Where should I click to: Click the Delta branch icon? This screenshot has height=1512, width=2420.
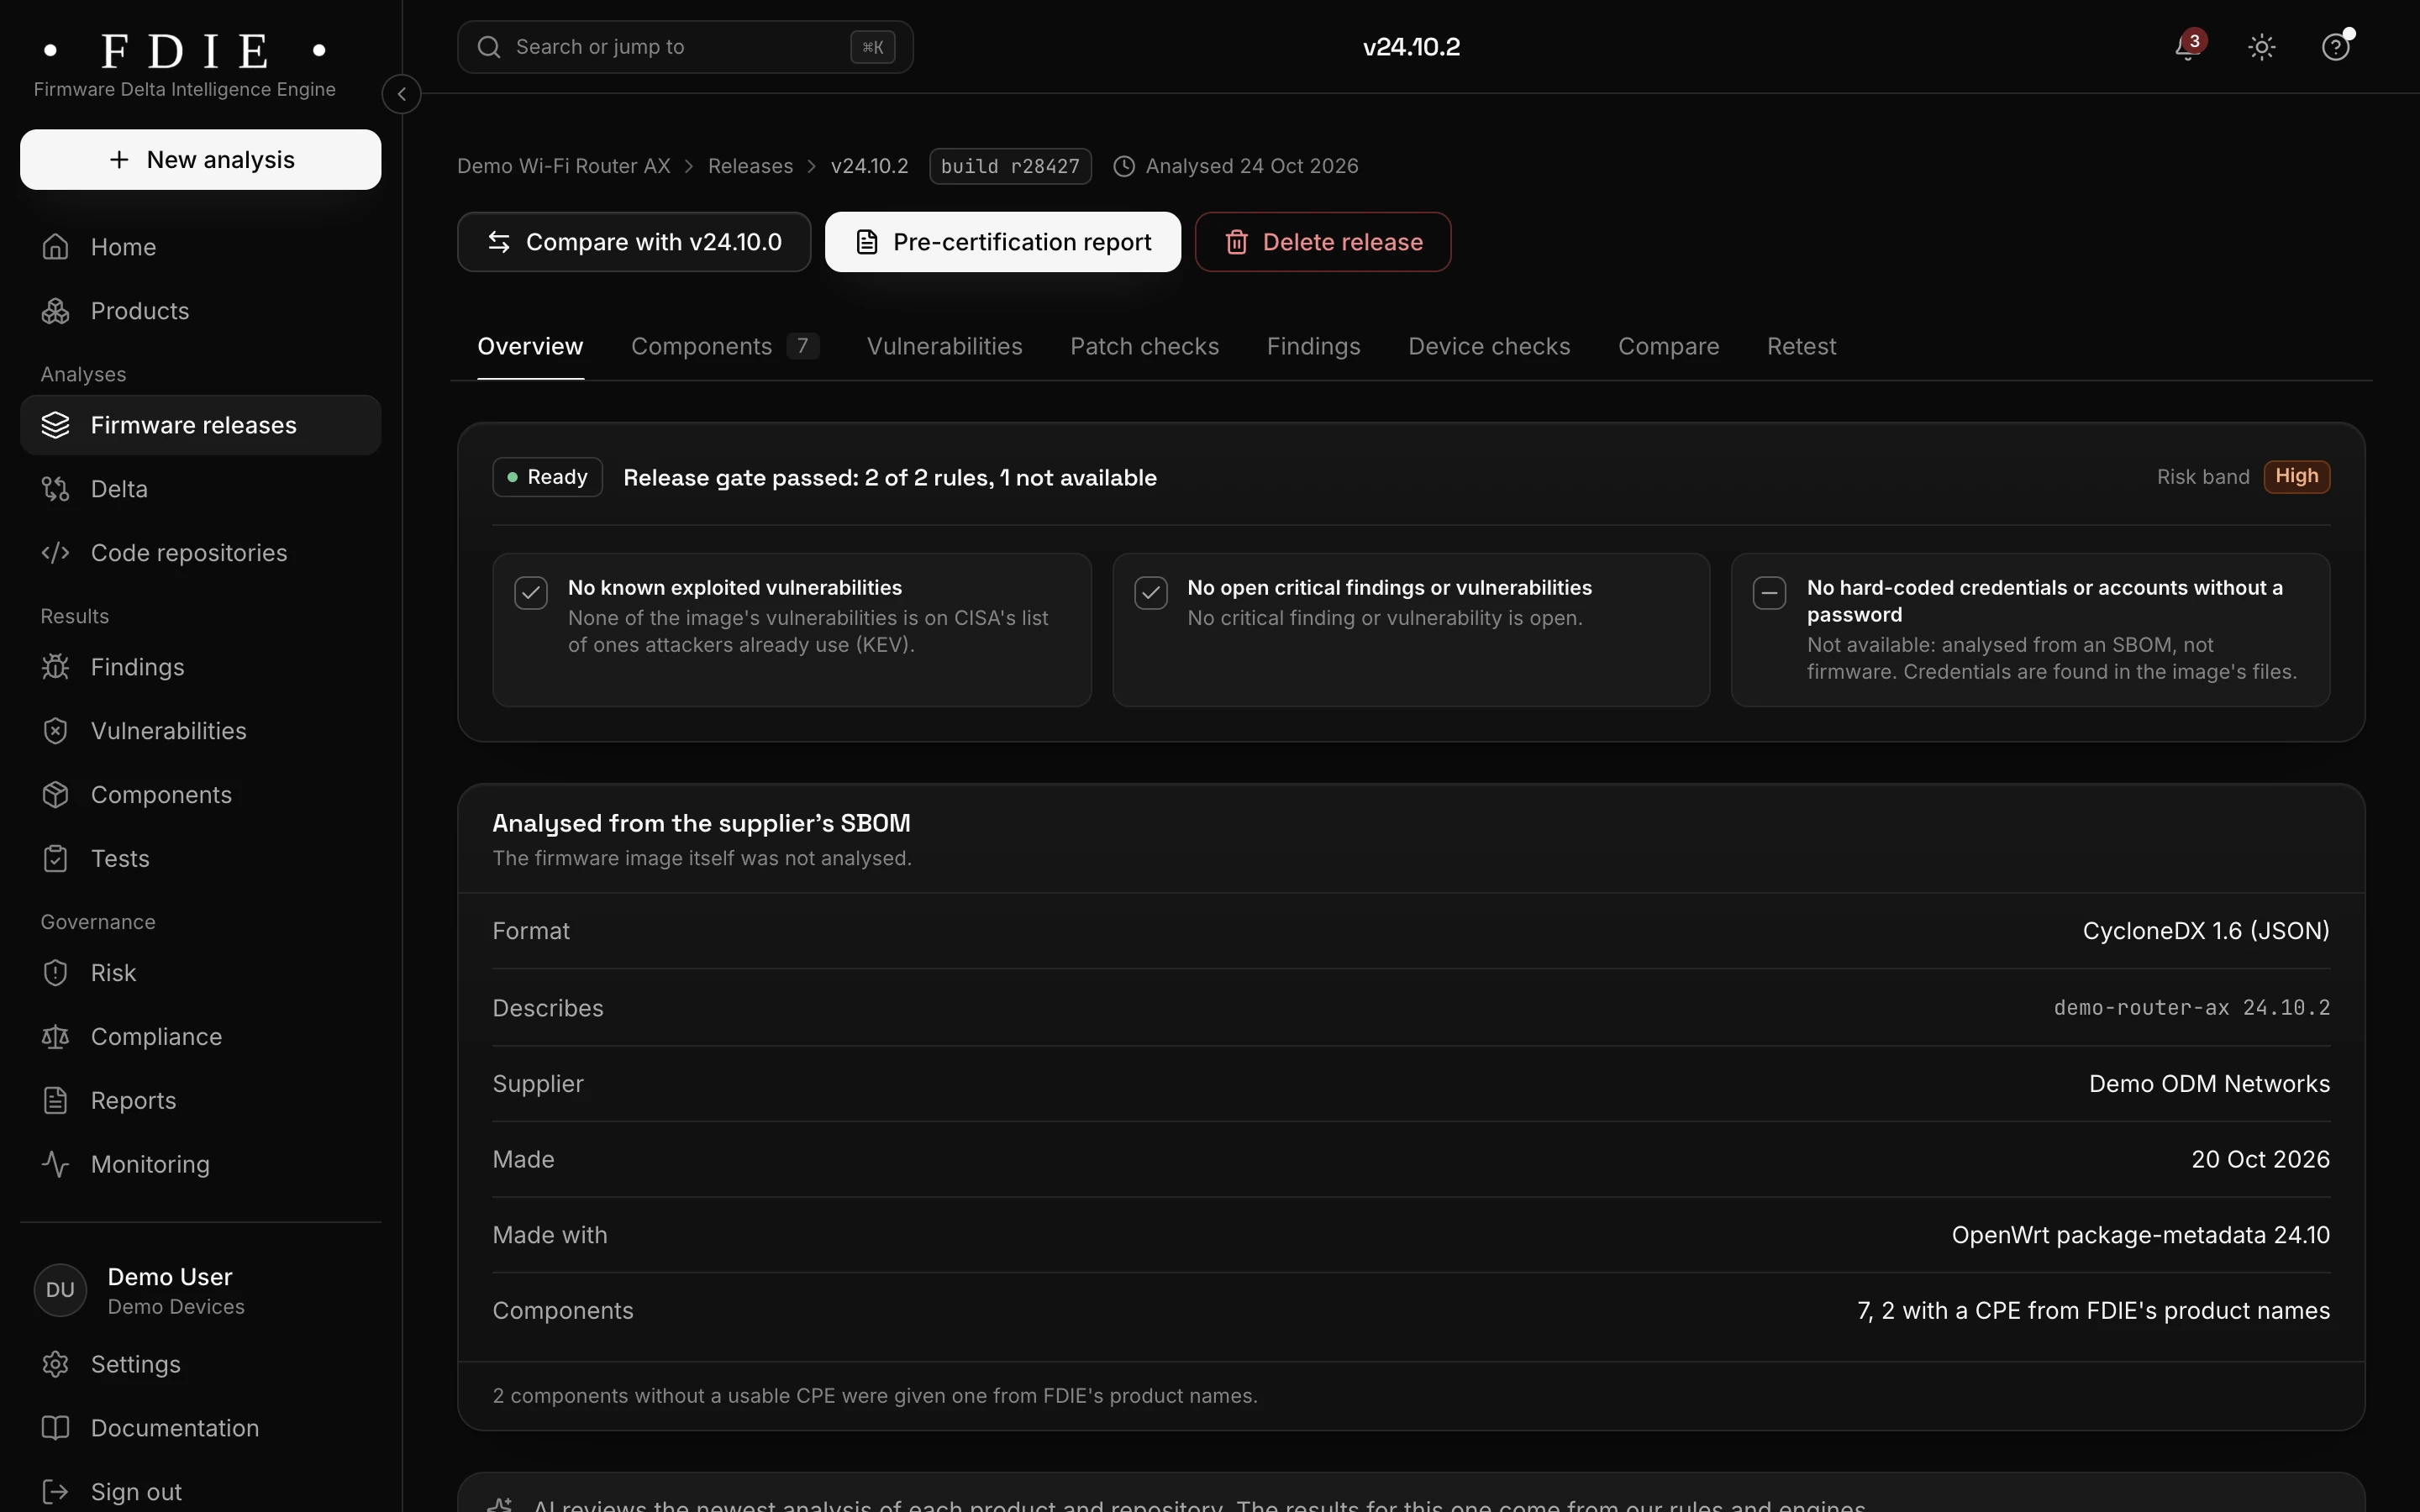point(56,488)
